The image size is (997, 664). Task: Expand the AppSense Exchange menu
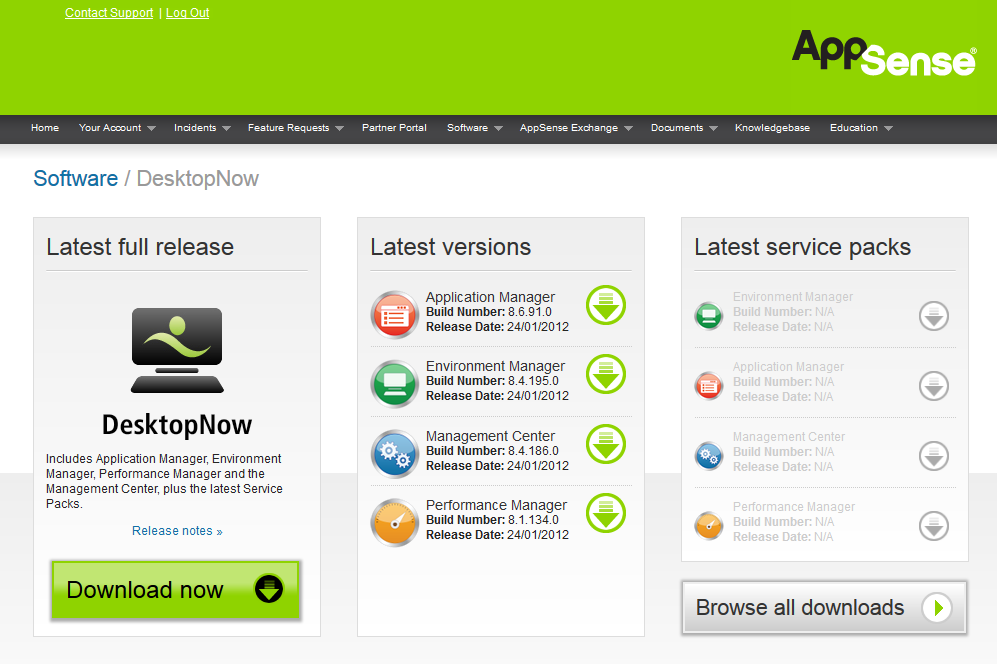coord(575,128)
